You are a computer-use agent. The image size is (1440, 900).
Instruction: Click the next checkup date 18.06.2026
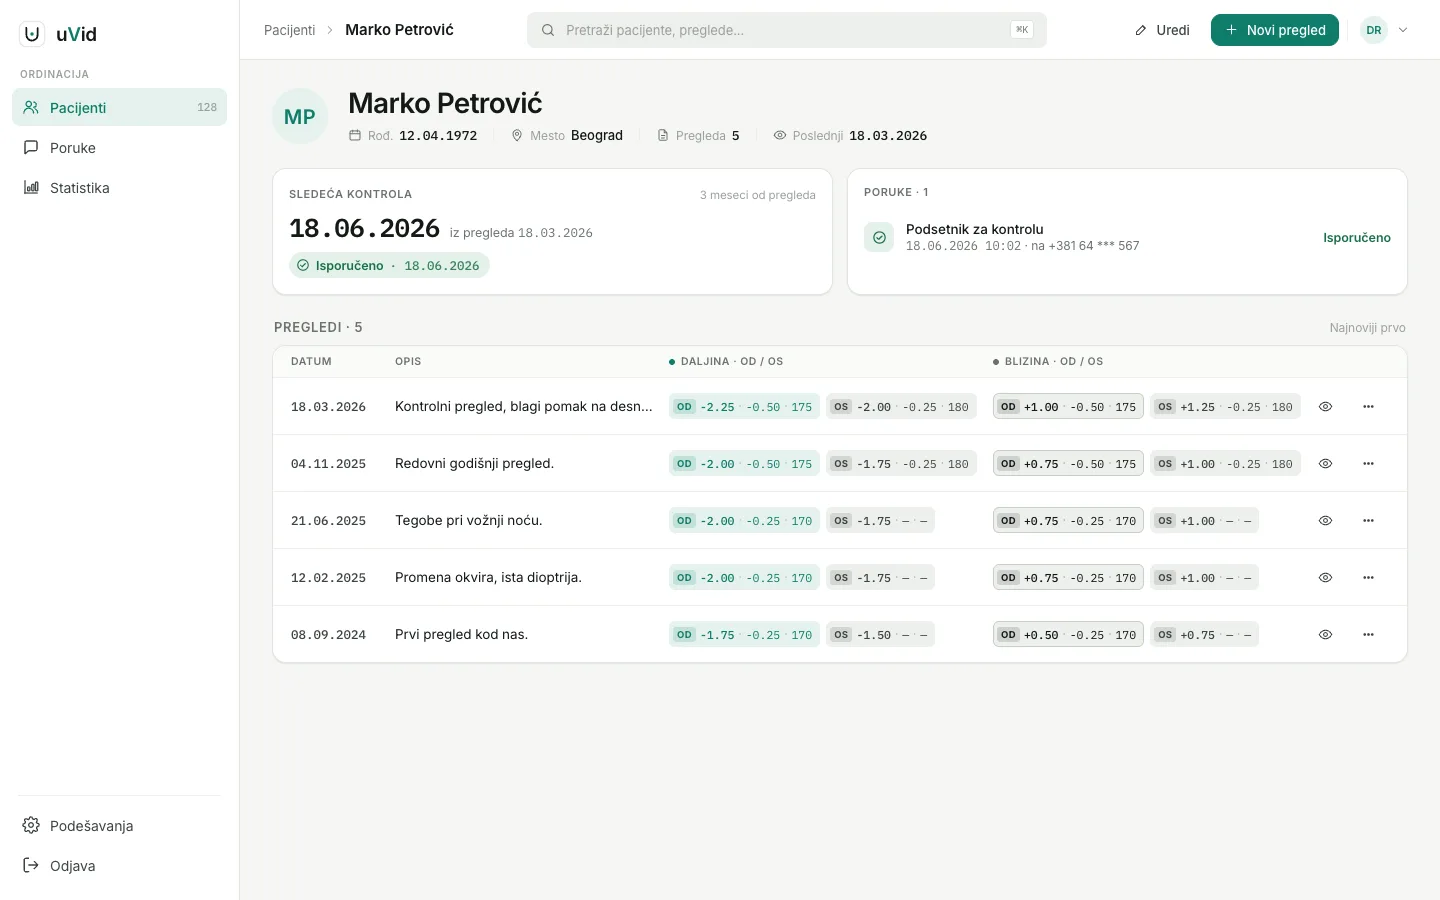coord(365,229)
